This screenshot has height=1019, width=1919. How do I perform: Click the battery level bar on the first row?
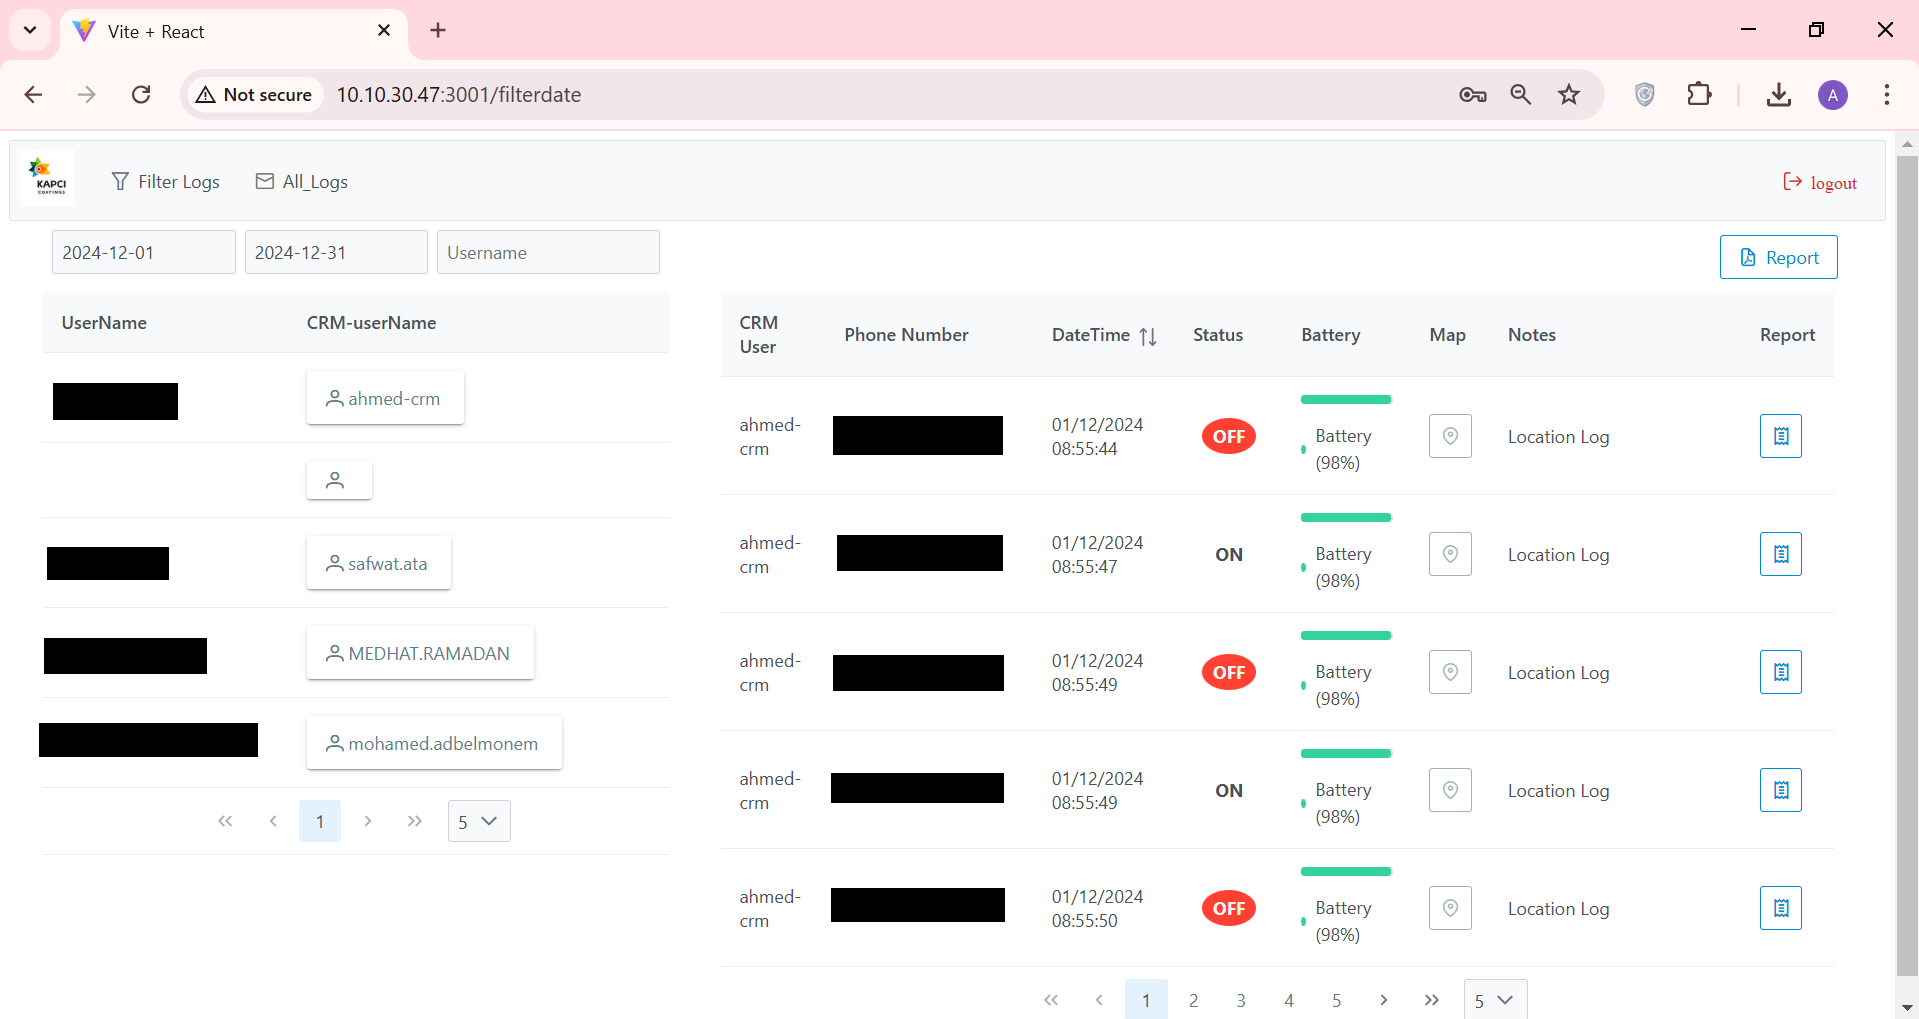1345,399
